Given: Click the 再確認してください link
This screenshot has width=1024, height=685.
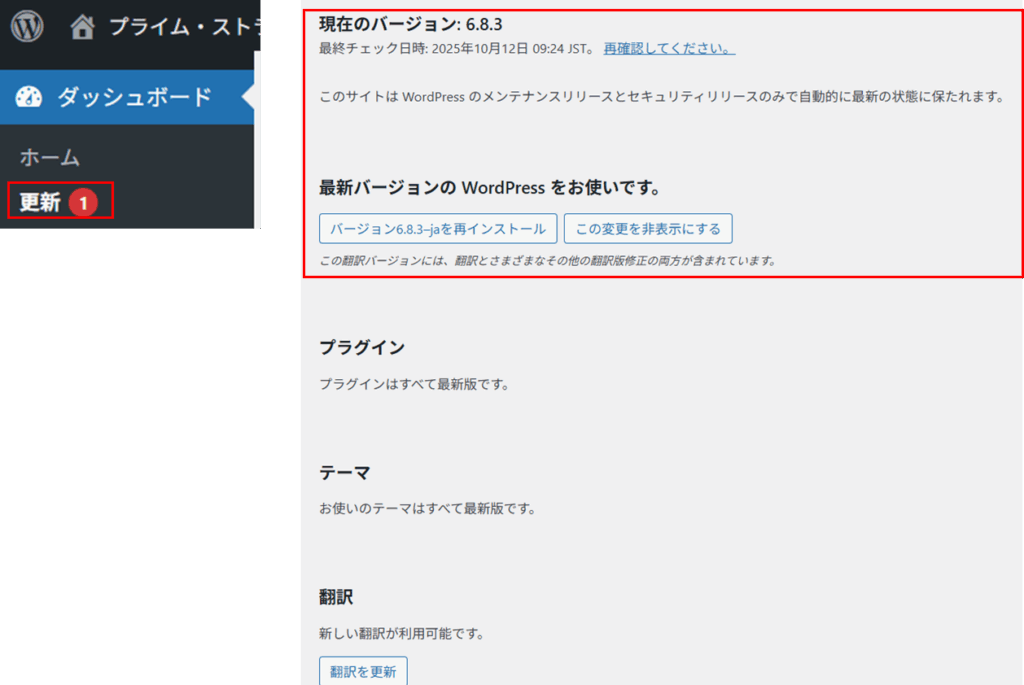Looking at the screenshot, I should (669, 48).
